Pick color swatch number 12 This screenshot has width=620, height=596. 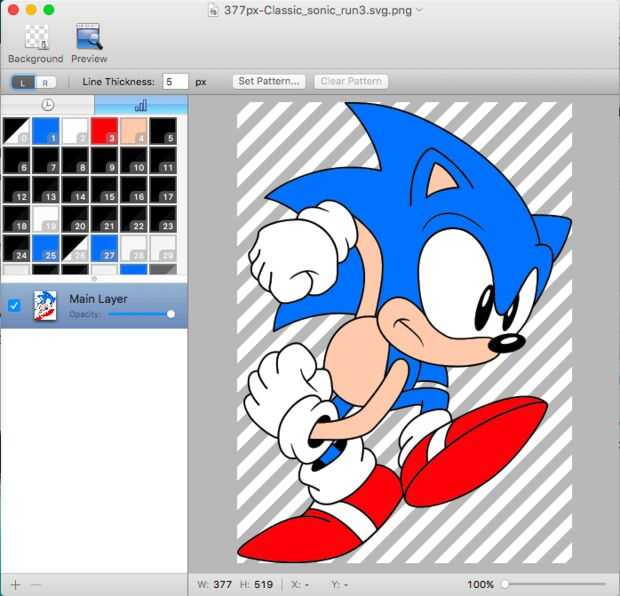pyautogui.click(x=16, y=189)
